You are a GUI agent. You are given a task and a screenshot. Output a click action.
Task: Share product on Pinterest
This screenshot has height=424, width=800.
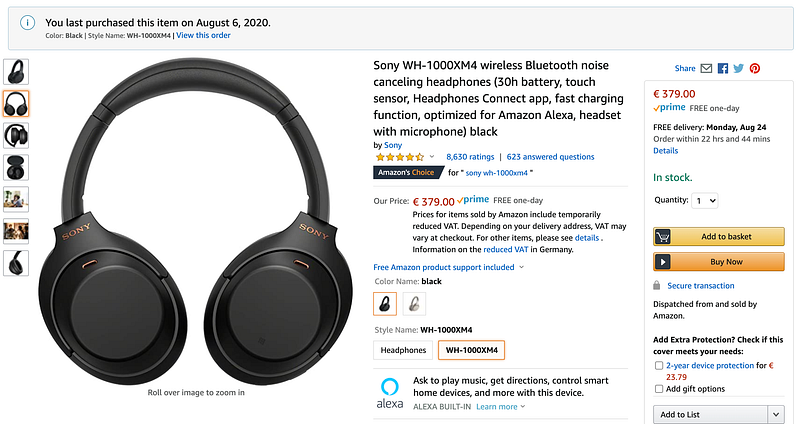pos(755,68)
